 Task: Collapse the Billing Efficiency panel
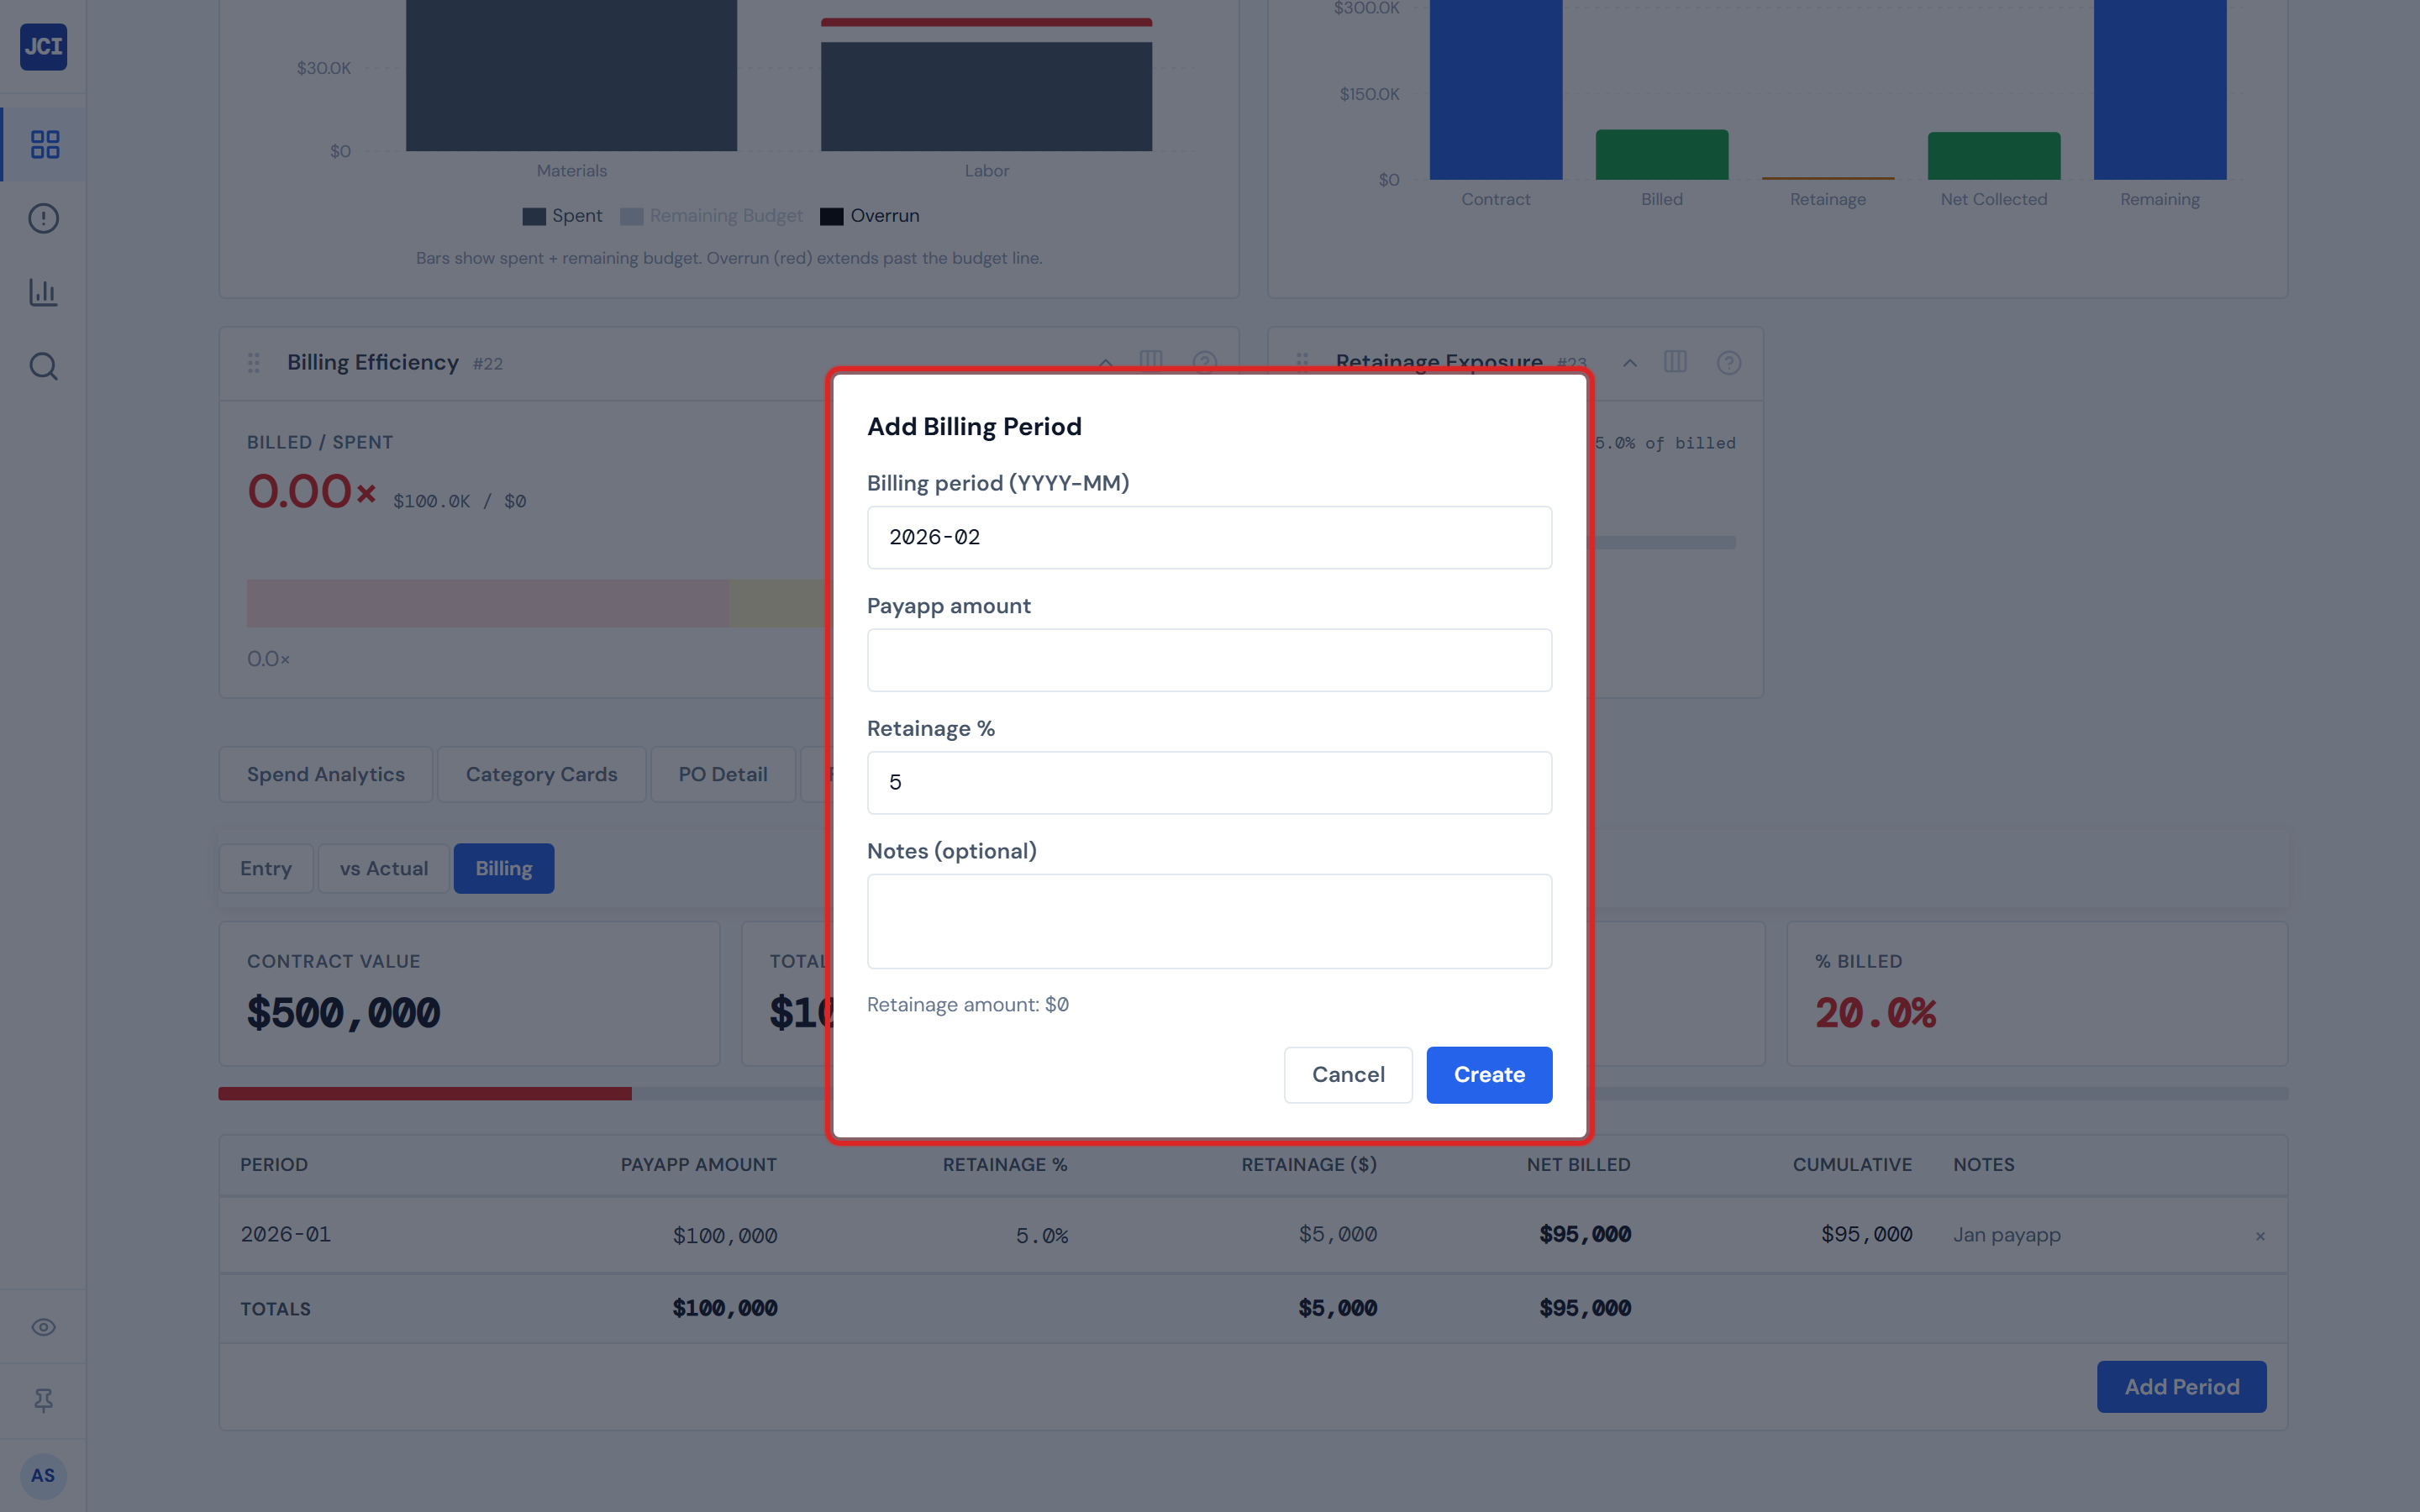tap(1105, 362)
